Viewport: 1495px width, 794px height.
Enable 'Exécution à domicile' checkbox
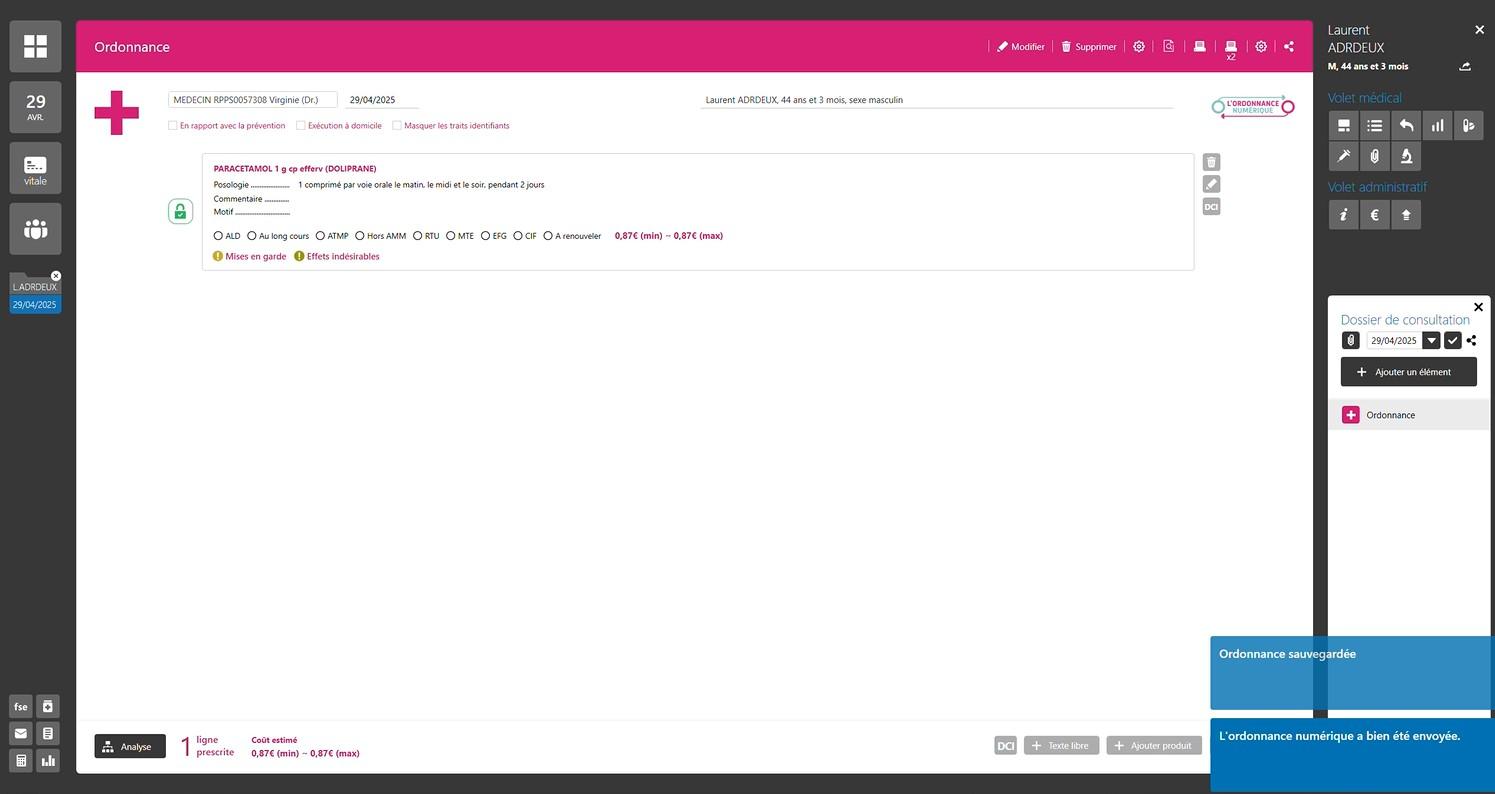click(301, 126)
